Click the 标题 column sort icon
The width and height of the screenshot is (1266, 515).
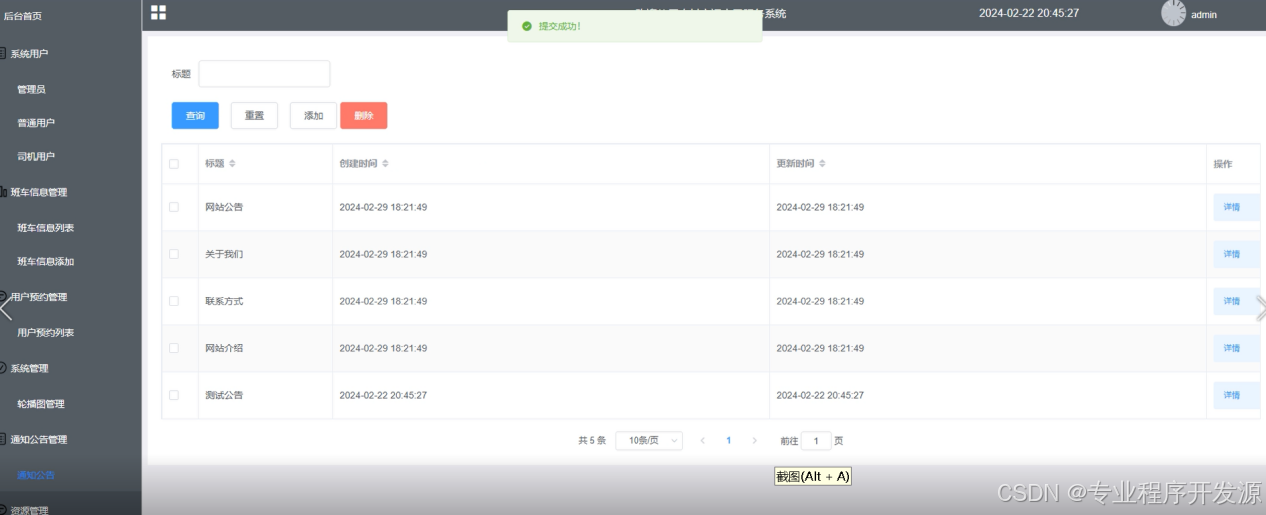point(232,163)
